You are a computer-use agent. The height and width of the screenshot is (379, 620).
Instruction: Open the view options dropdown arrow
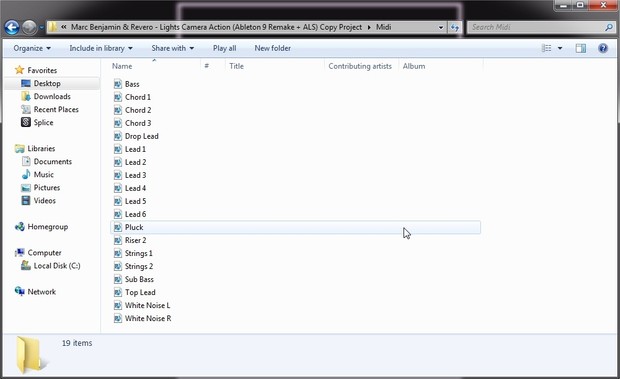pos(560,48)
